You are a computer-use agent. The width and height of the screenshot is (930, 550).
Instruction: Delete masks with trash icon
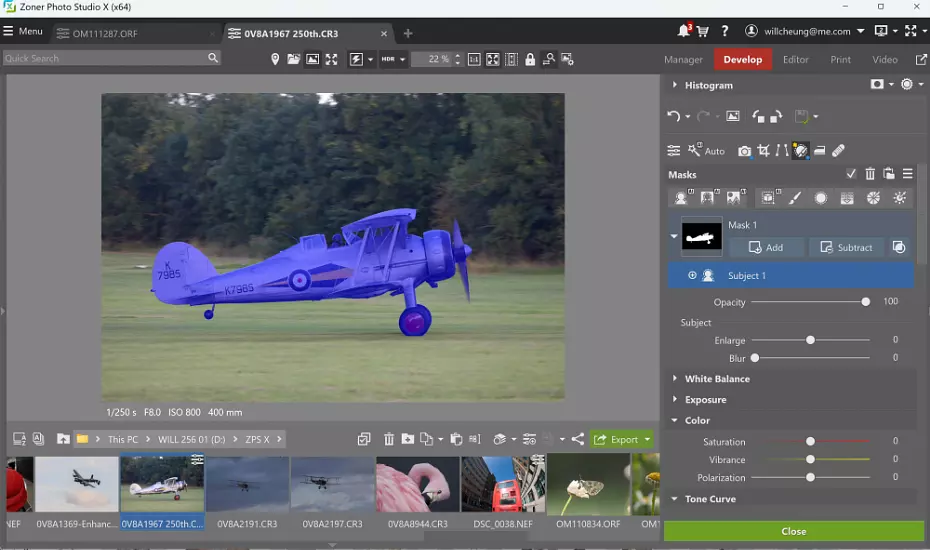point(870,174)
